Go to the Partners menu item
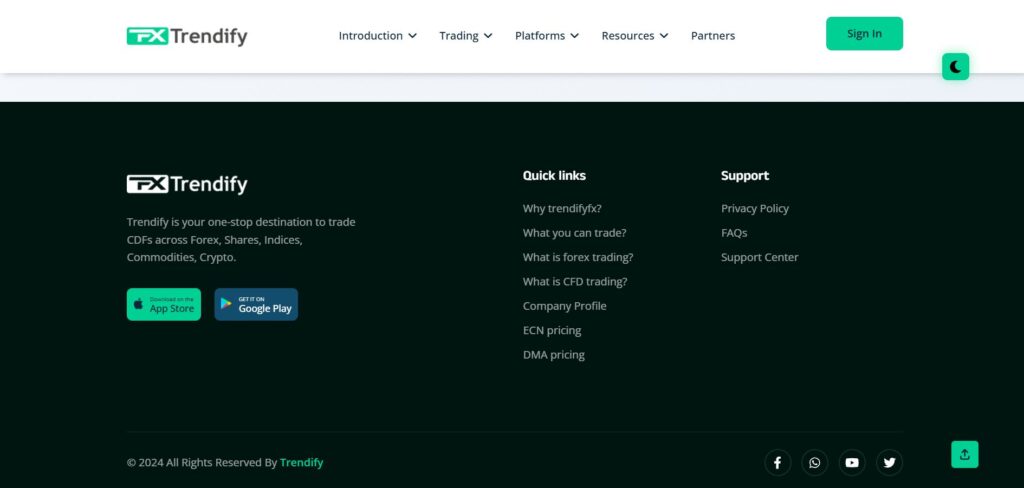1024x488 pixels. pyautogui.click(x=712, y=36)
